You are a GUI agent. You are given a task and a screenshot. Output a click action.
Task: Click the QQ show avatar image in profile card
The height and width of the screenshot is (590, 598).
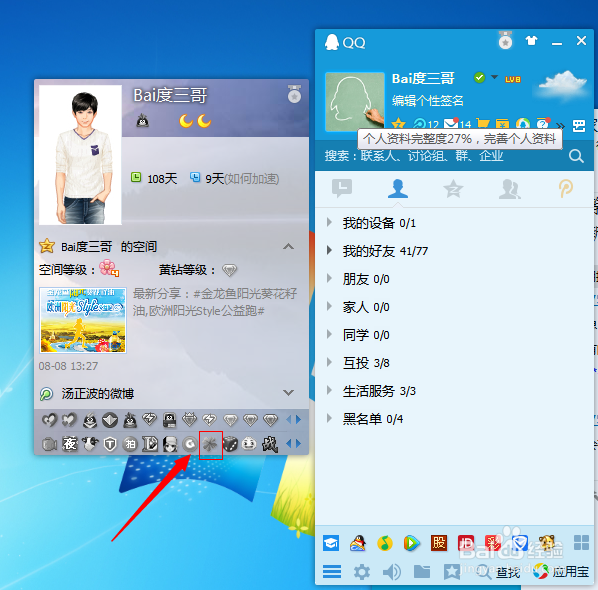pos(80,155)
